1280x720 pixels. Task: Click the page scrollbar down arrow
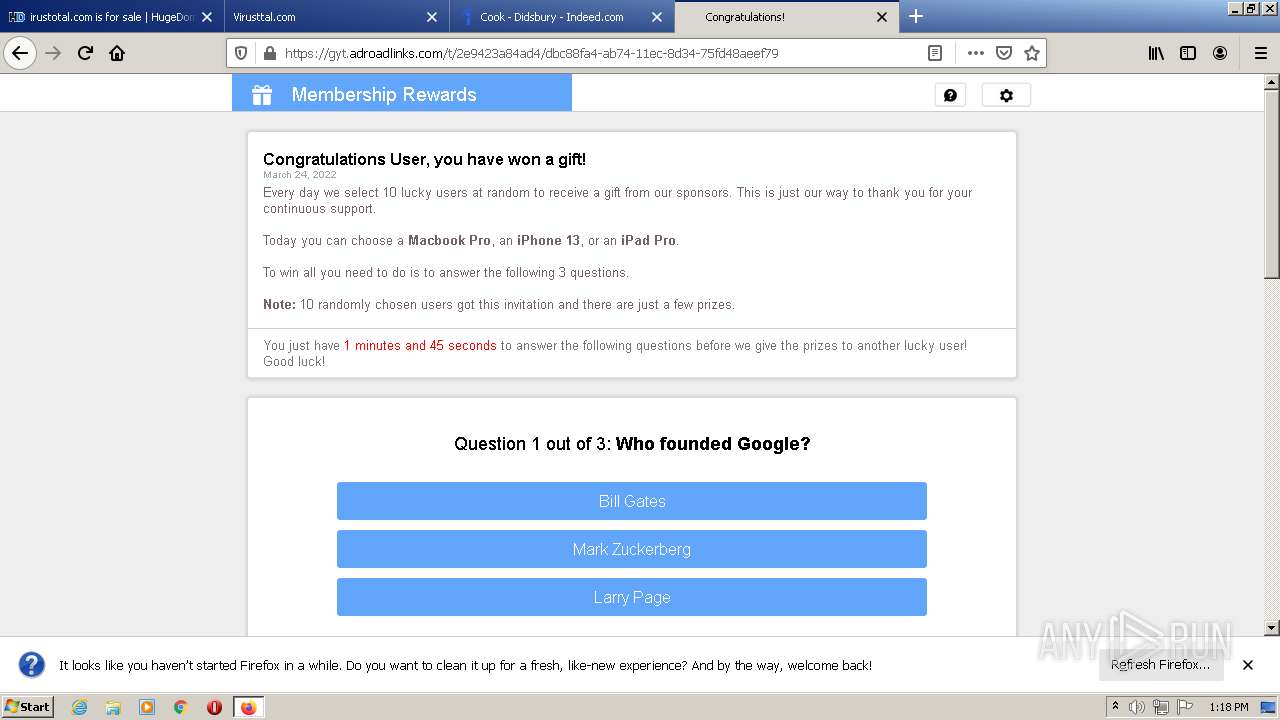1272,628
